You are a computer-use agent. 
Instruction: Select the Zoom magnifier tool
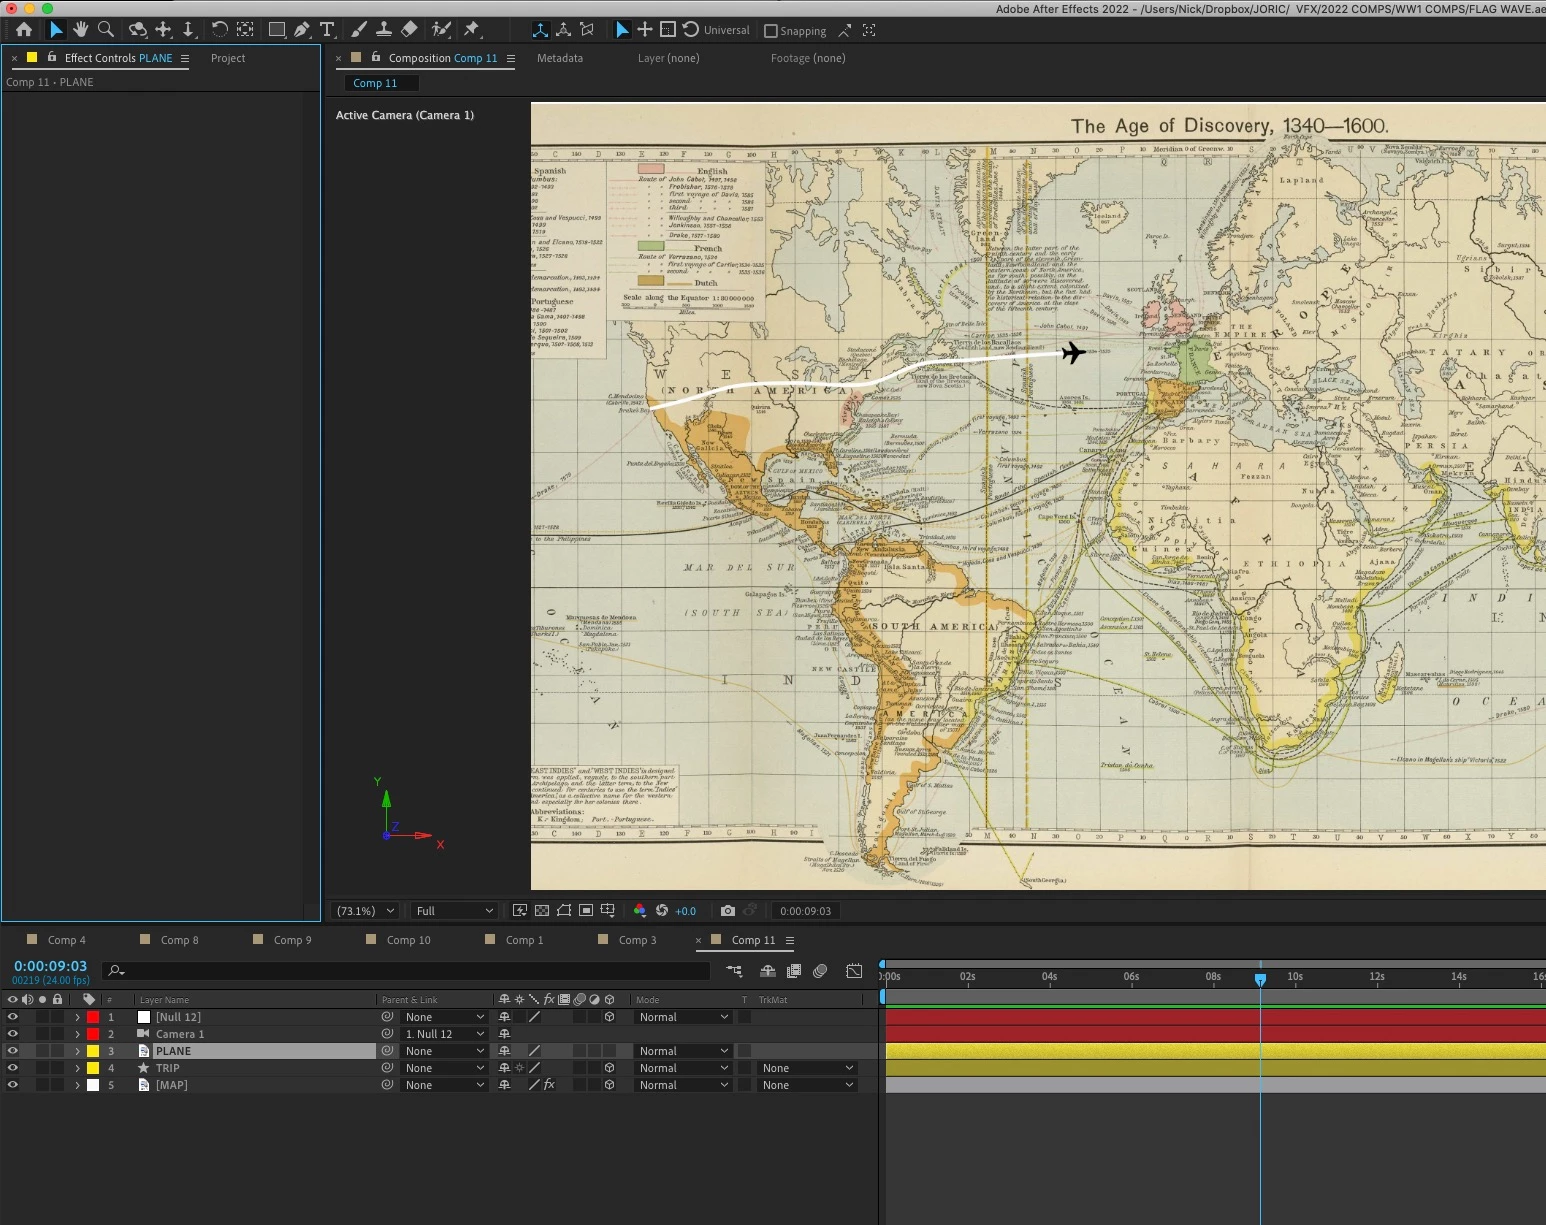point(106,30)
